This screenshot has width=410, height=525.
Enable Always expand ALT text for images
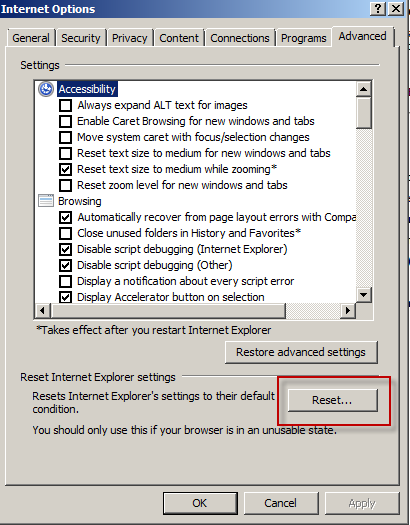point(65,105)
